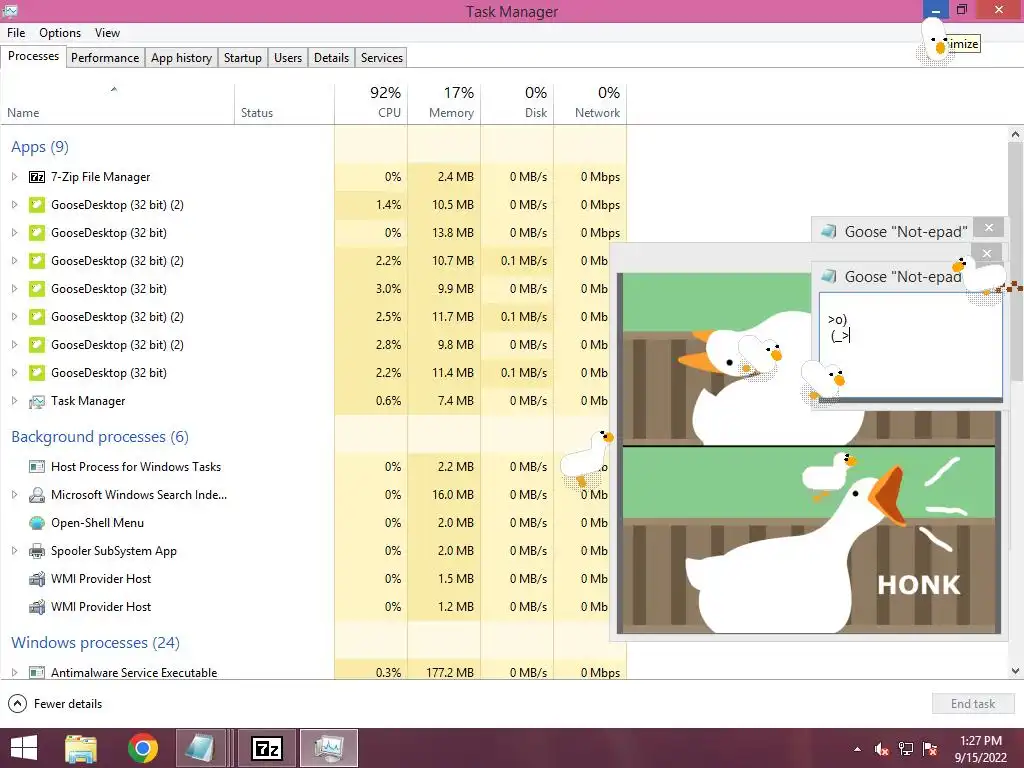This screenshot has width=1024, height=768.
Task: Expand the Task Manager process entry
Action: (14, 401)
